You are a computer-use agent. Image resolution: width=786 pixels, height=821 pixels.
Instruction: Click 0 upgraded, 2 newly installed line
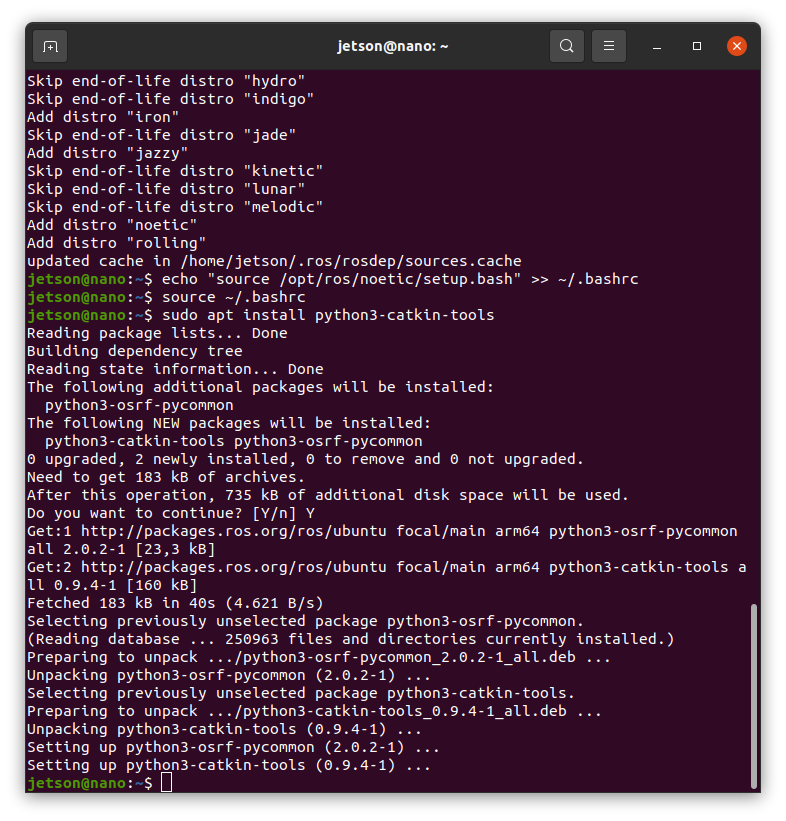[305, 459]
